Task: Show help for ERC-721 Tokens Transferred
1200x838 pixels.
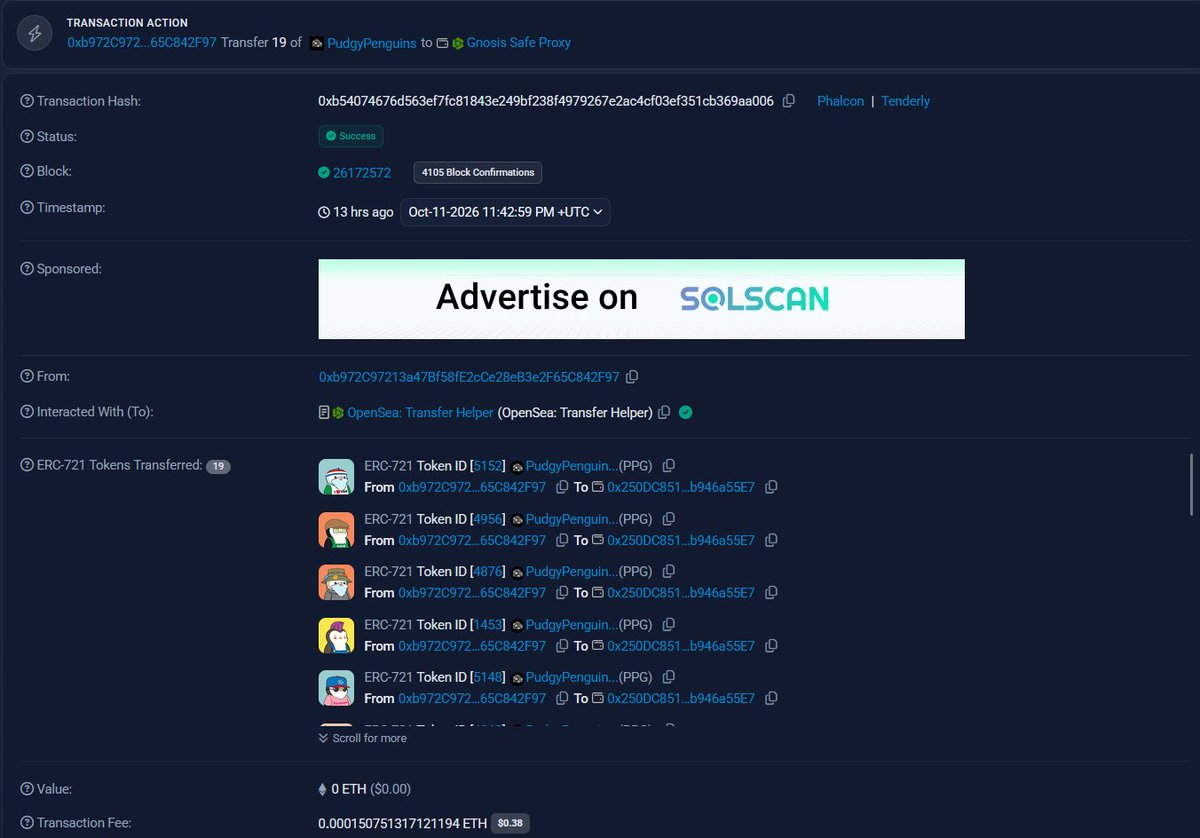Action: (x=27, y=465)
